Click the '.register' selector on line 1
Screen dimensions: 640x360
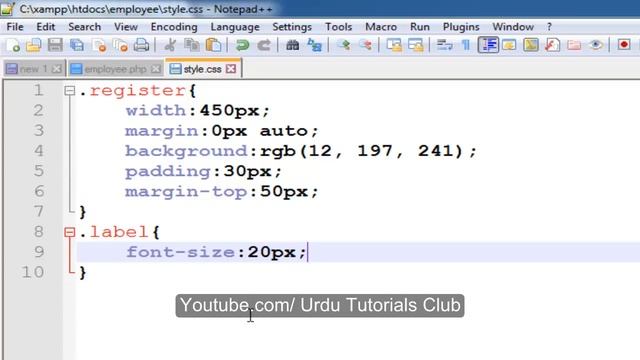(x=133, y=91)
